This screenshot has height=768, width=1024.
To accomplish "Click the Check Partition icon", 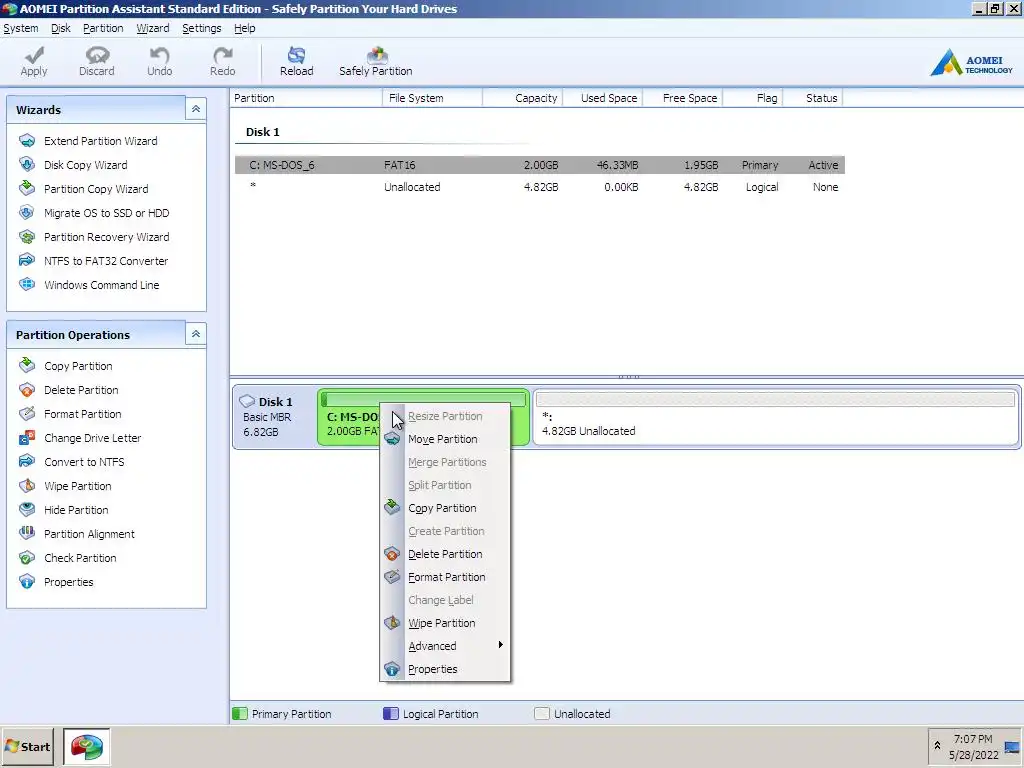I will [27, 558].
